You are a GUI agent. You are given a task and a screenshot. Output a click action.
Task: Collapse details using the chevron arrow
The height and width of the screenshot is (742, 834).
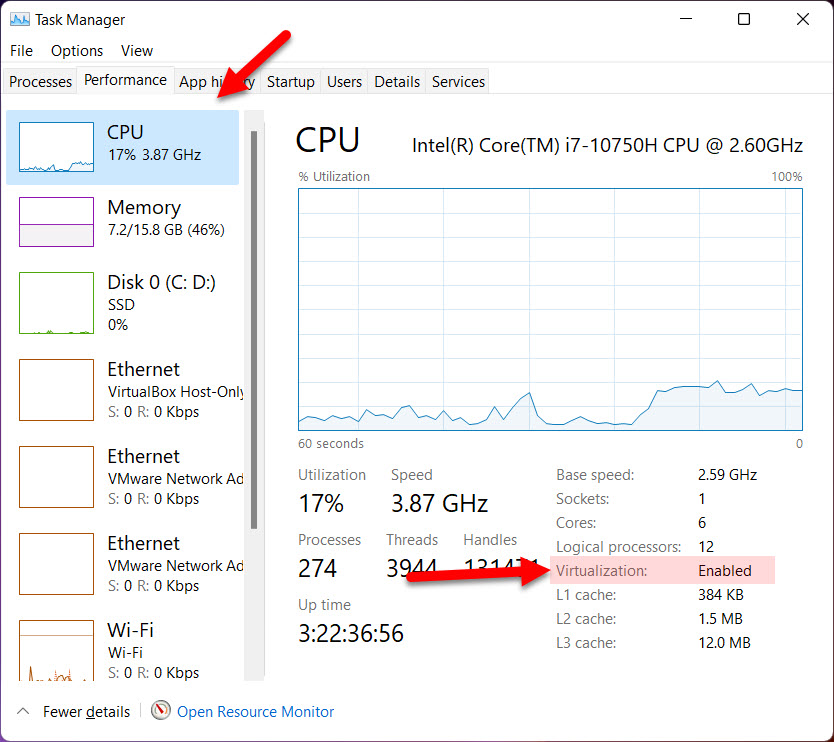tap(20, 711)
